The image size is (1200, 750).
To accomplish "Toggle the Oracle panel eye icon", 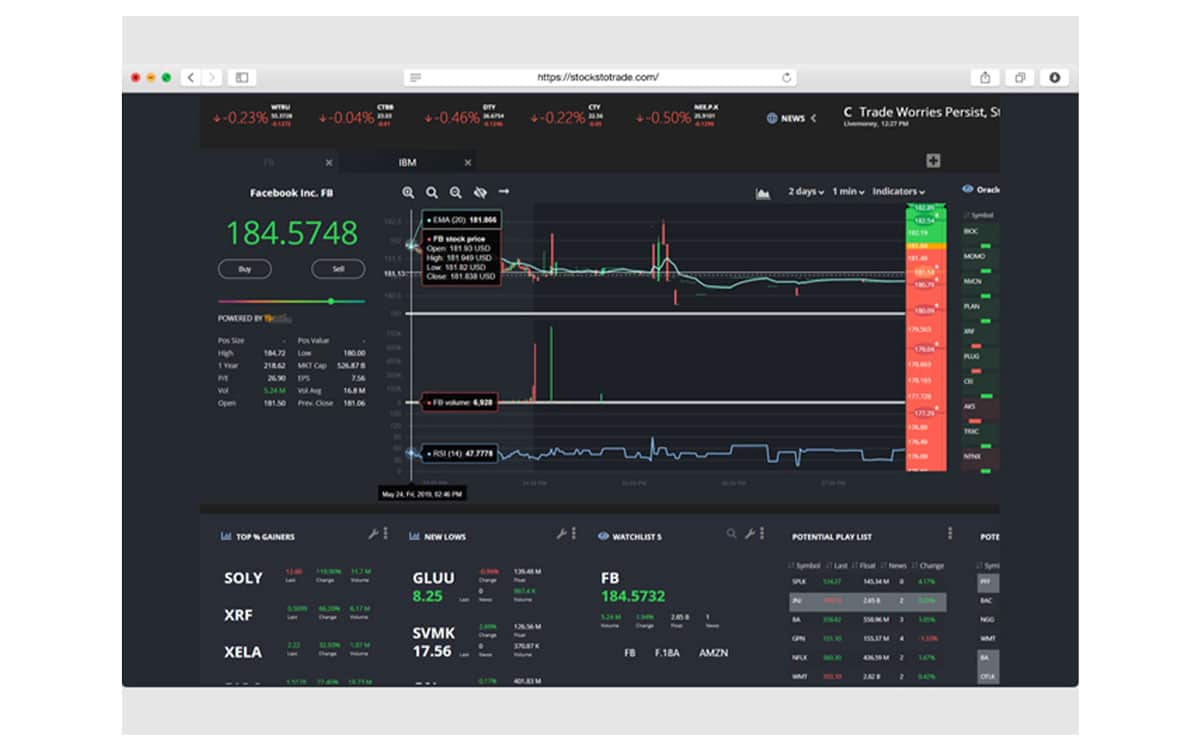I will tap(967, 189).
